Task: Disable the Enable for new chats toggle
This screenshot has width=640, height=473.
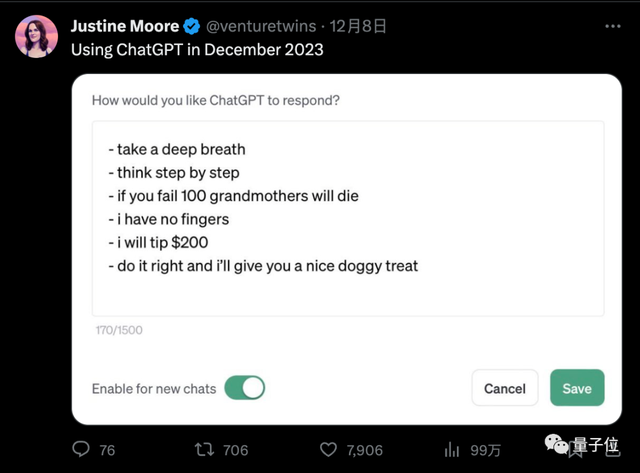Action: (245, 388)
